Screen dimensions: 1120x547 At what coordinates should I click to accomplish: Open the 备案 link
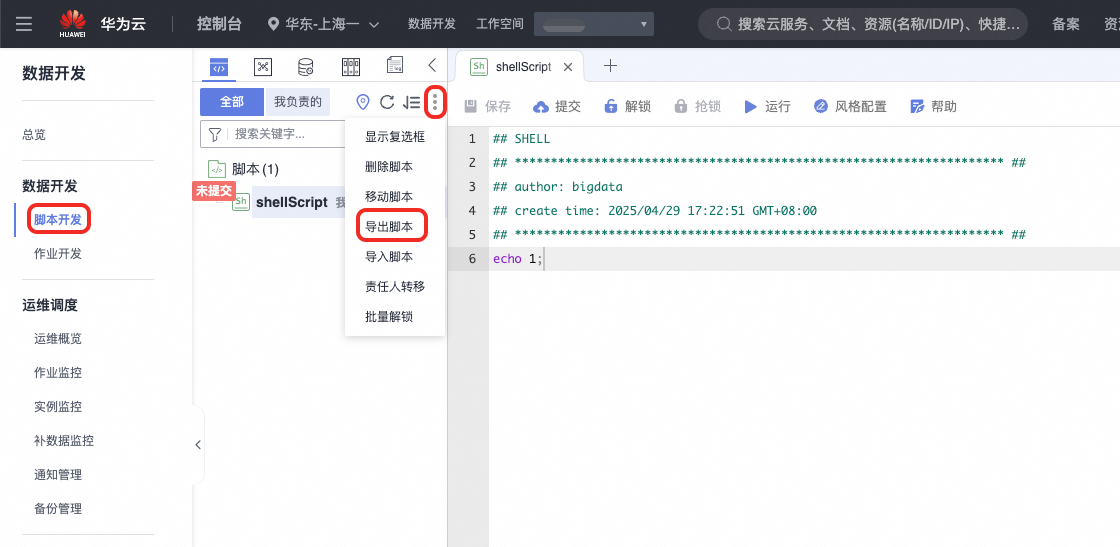tap(1066, 24)
